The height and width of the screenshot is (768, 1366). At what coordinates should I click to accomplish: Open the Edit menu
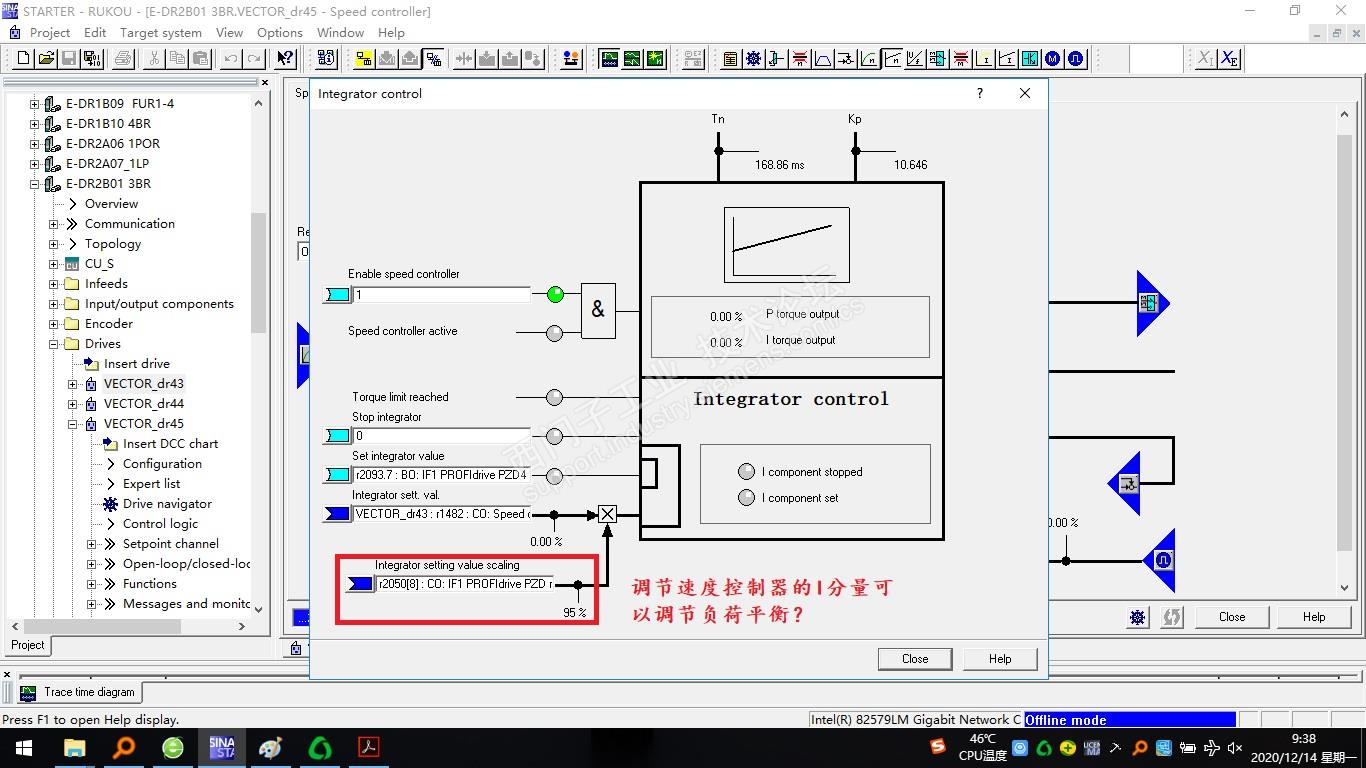95,32
